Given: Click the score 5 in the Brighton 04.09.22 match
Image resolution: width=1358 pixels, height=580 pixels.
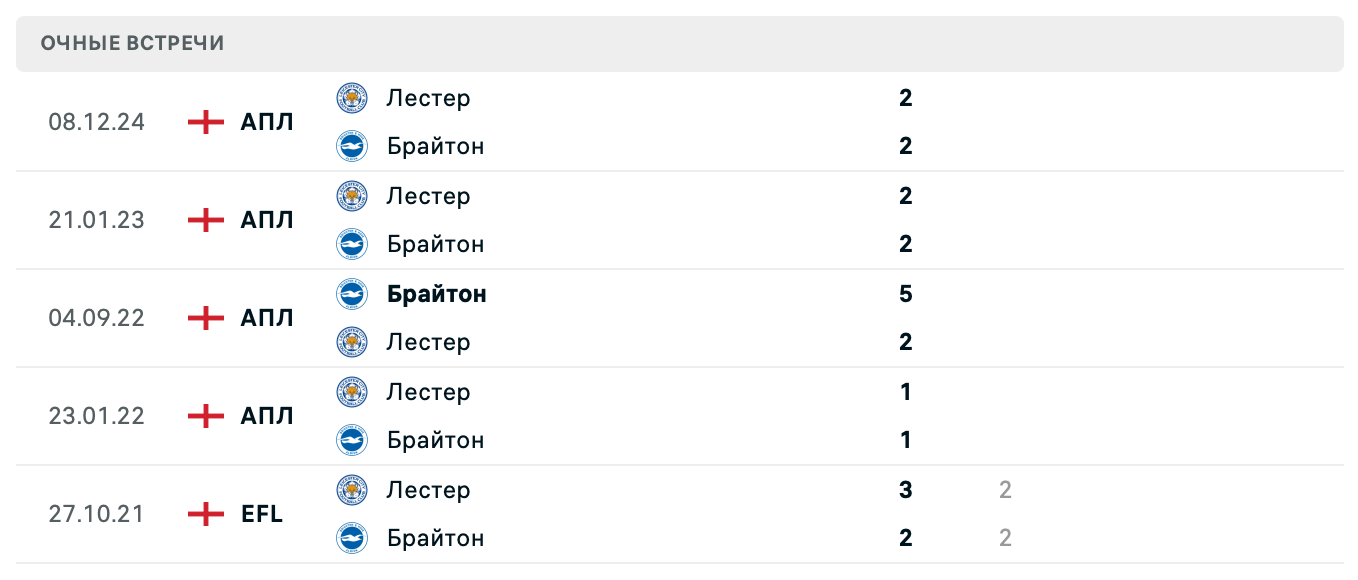Looking at the screenshot, I should pyautogui.click(x=905, y=294).
